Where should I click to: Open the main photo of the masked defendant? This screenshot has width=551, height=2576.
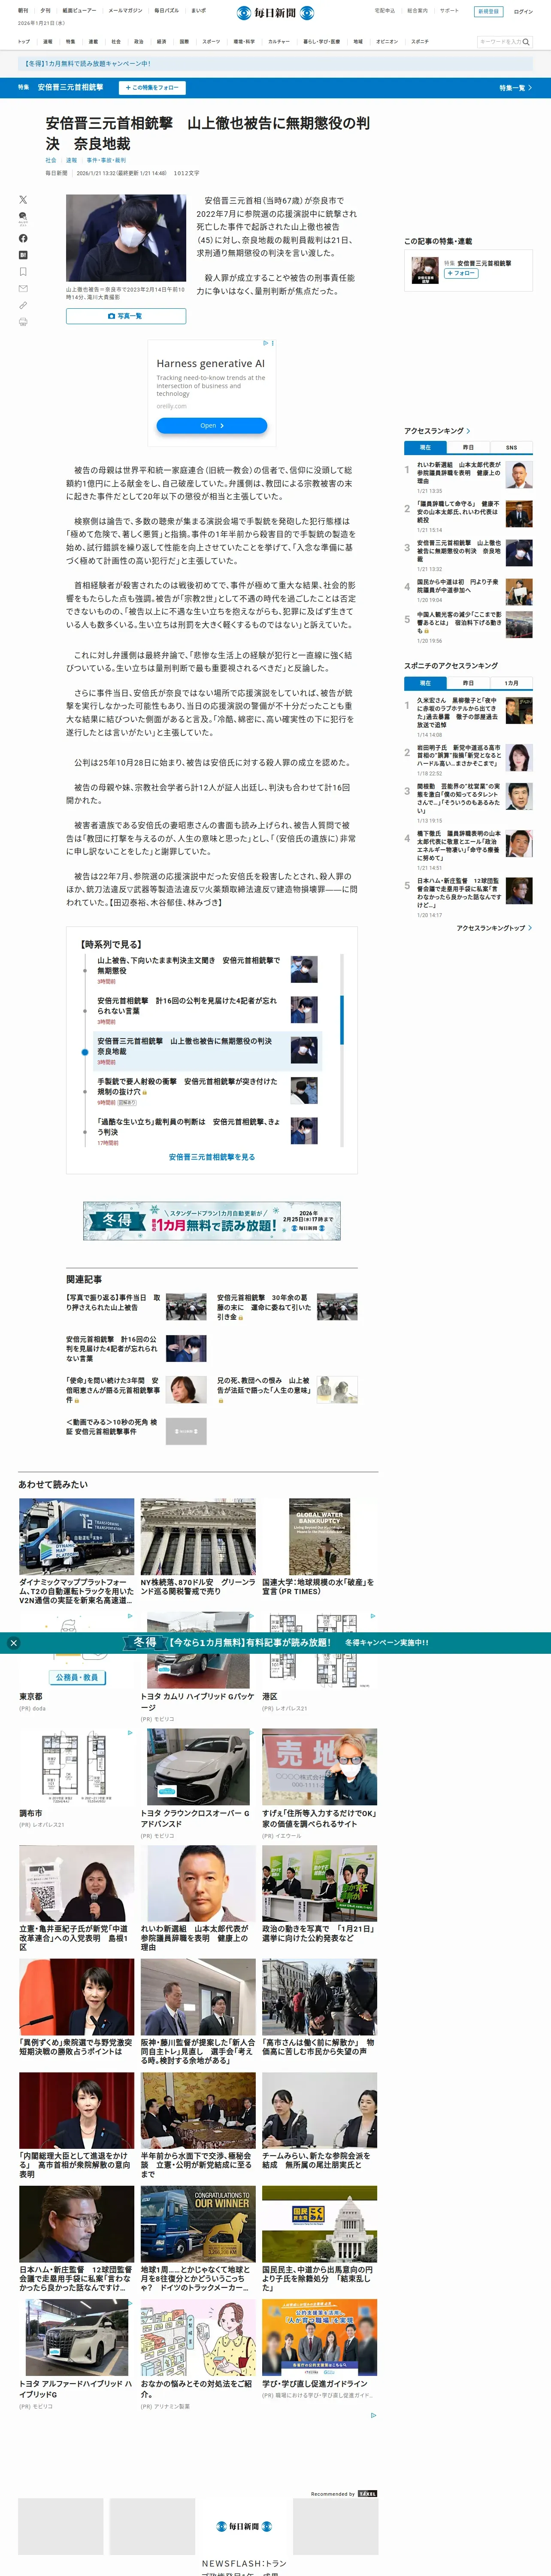pyautogui.click(x=126, y=238)
